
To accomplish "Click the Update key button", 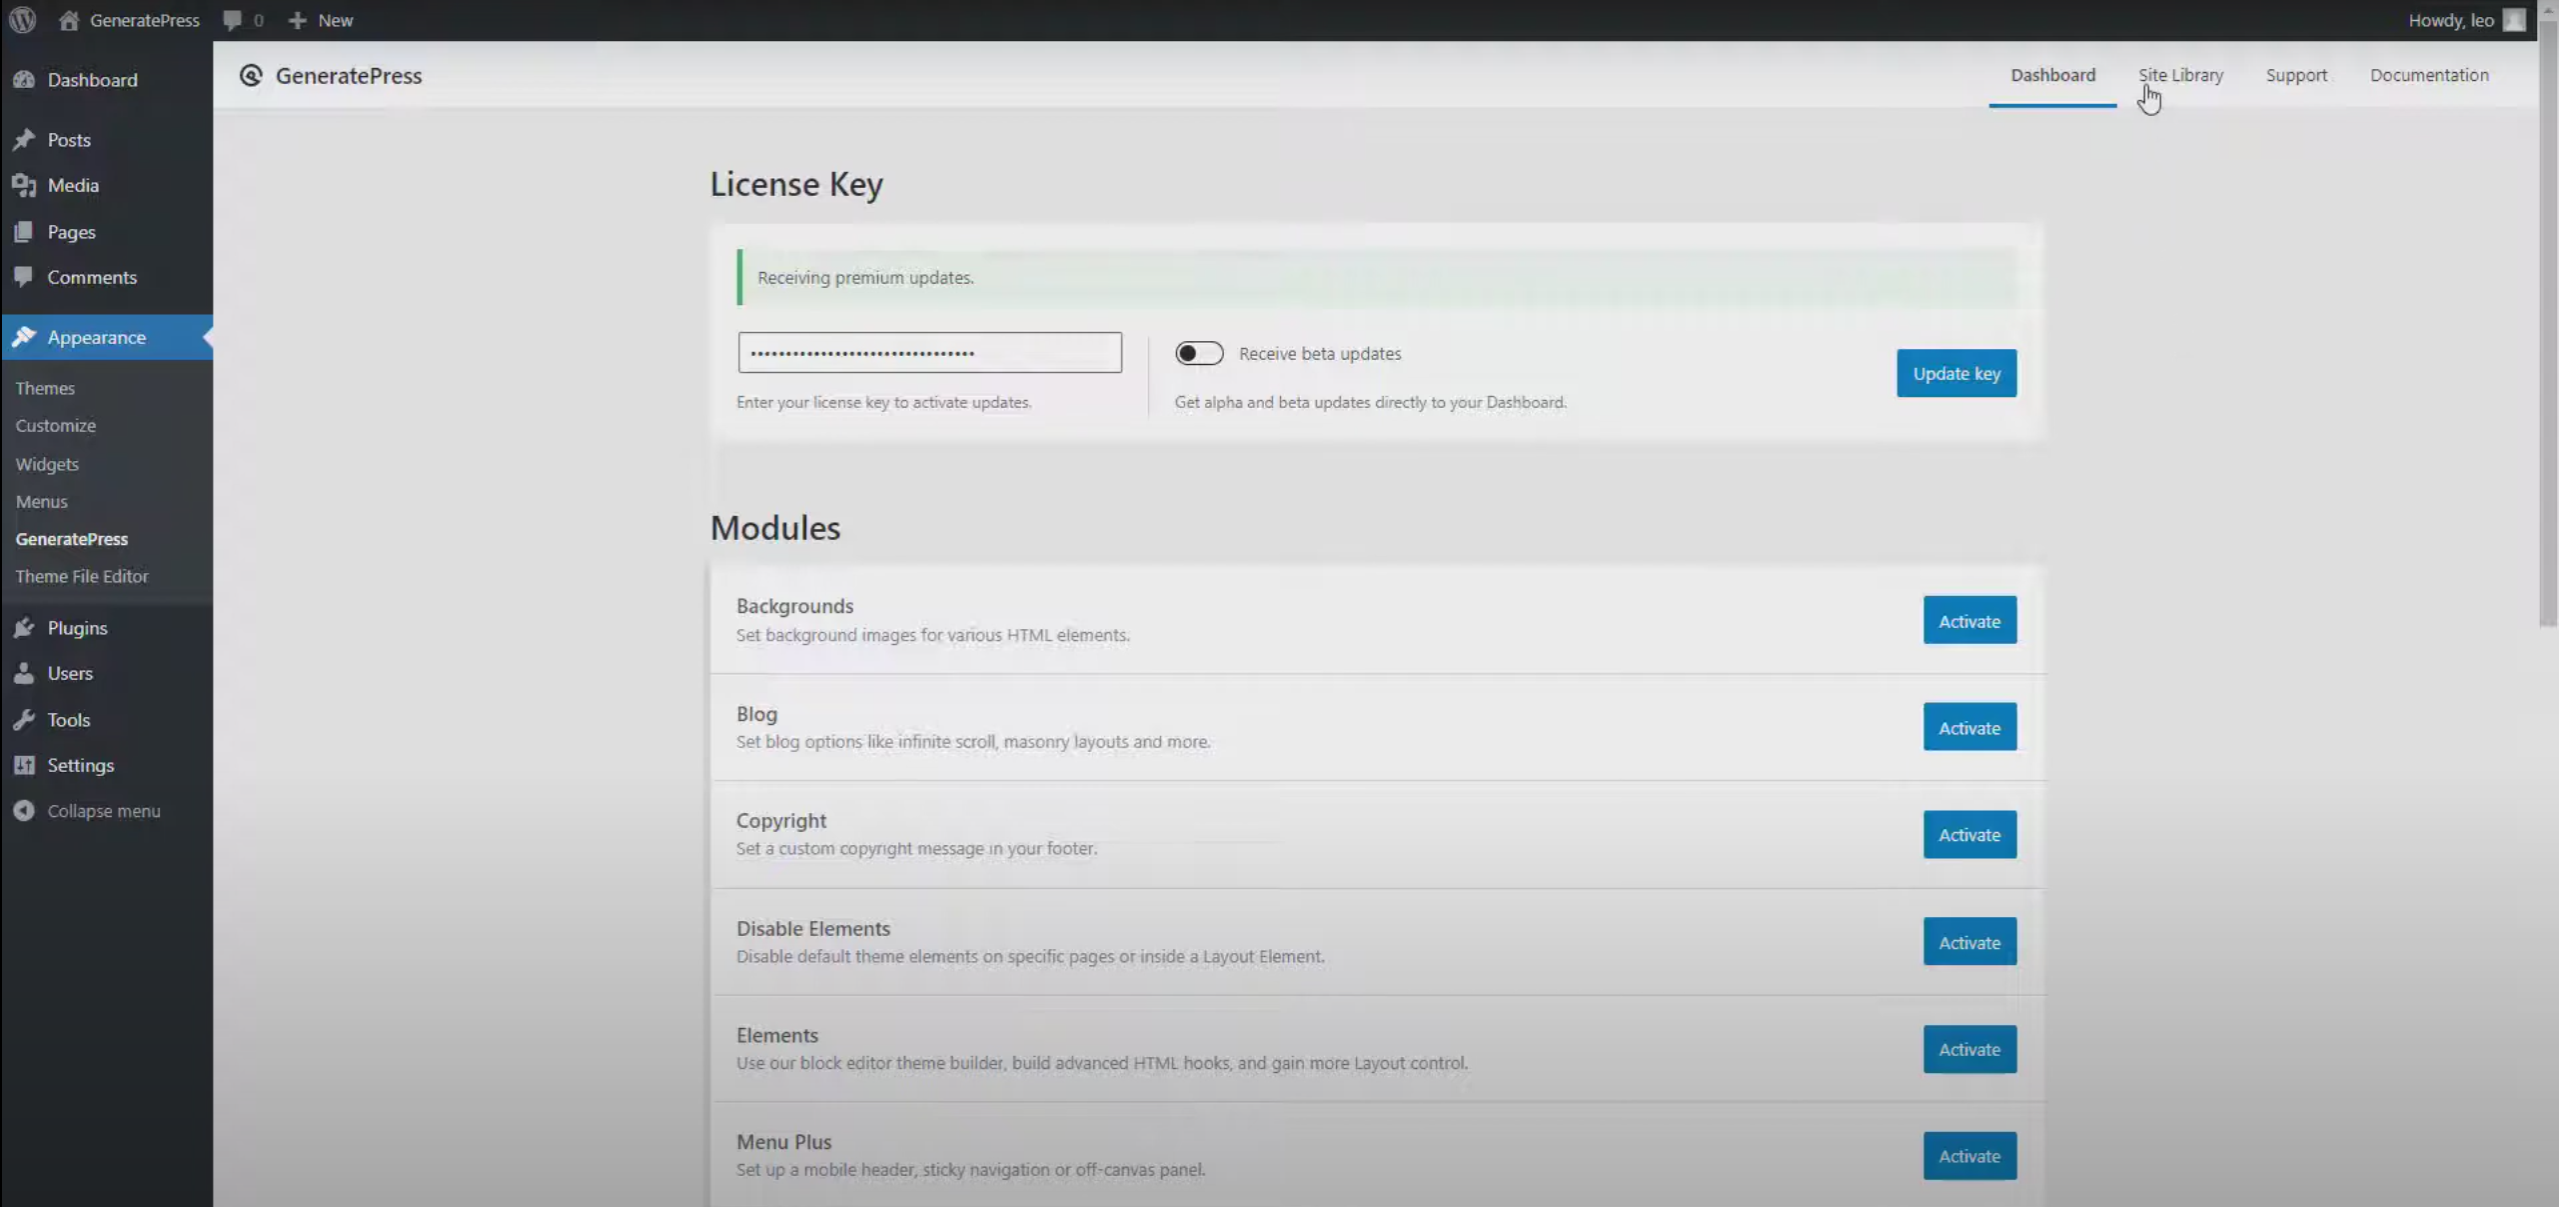I will click(1956, 373).
